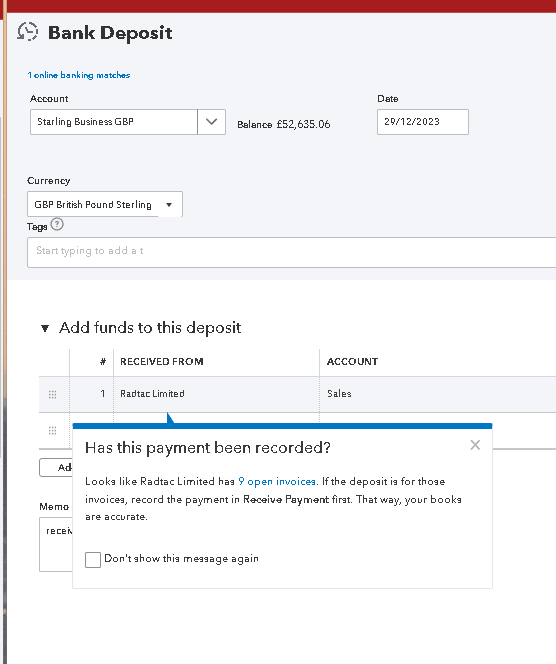Grab the drag handle of row 1
Image resolution: width=556 pixels, height=664 pixels.
[x=53, y=395]
